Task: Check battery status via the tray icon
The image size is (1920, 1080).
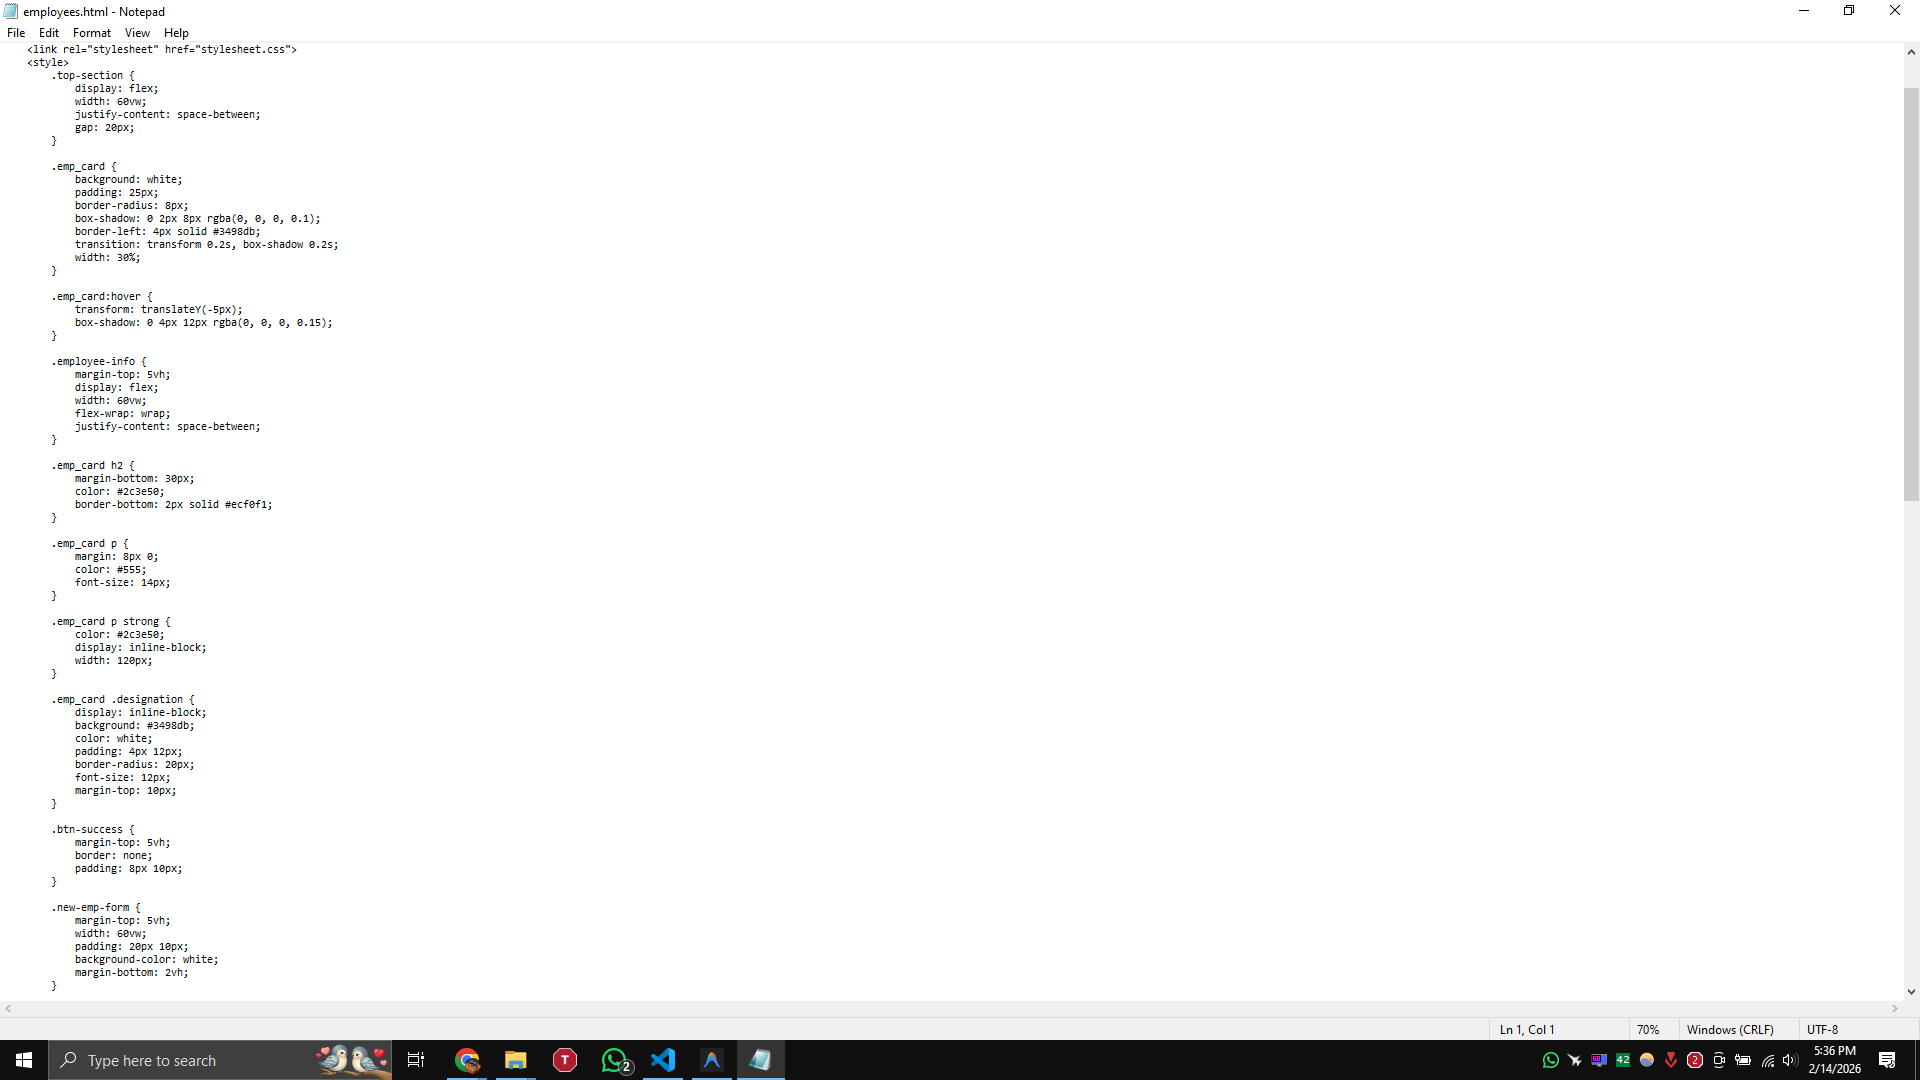Action: pos(1743,1062)
